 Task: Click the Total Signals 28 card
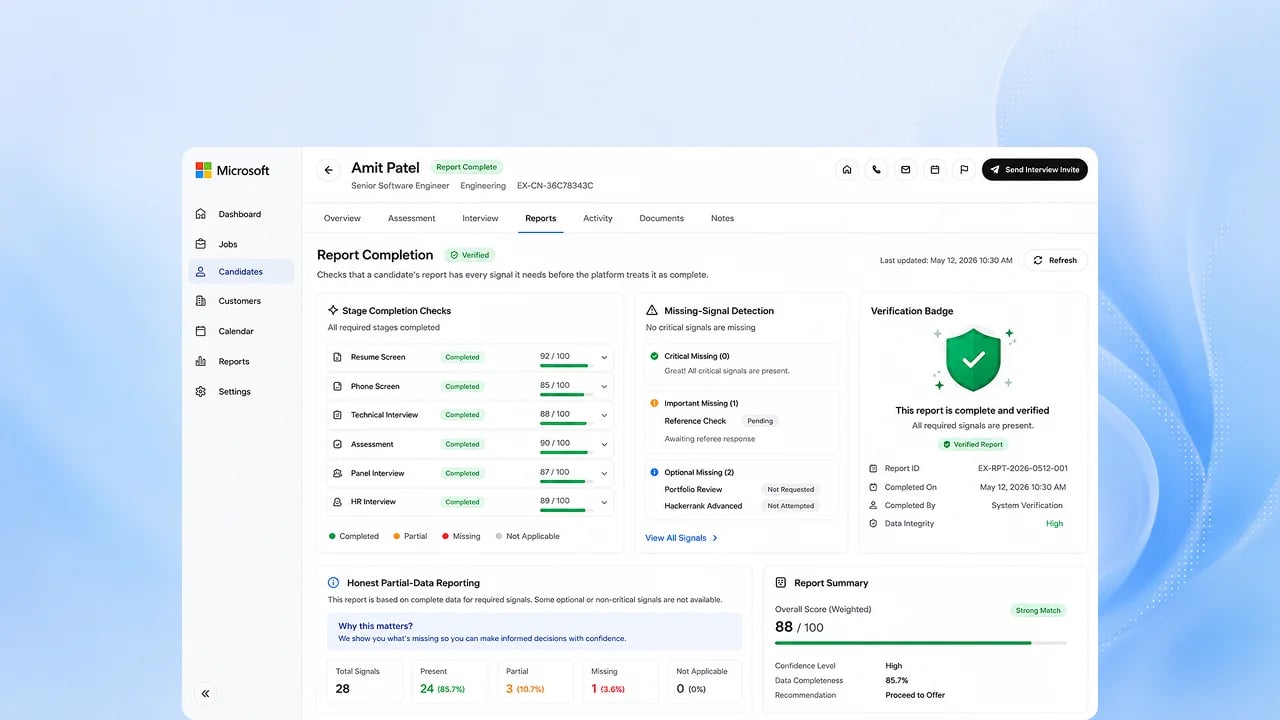(x=365, y=680)
